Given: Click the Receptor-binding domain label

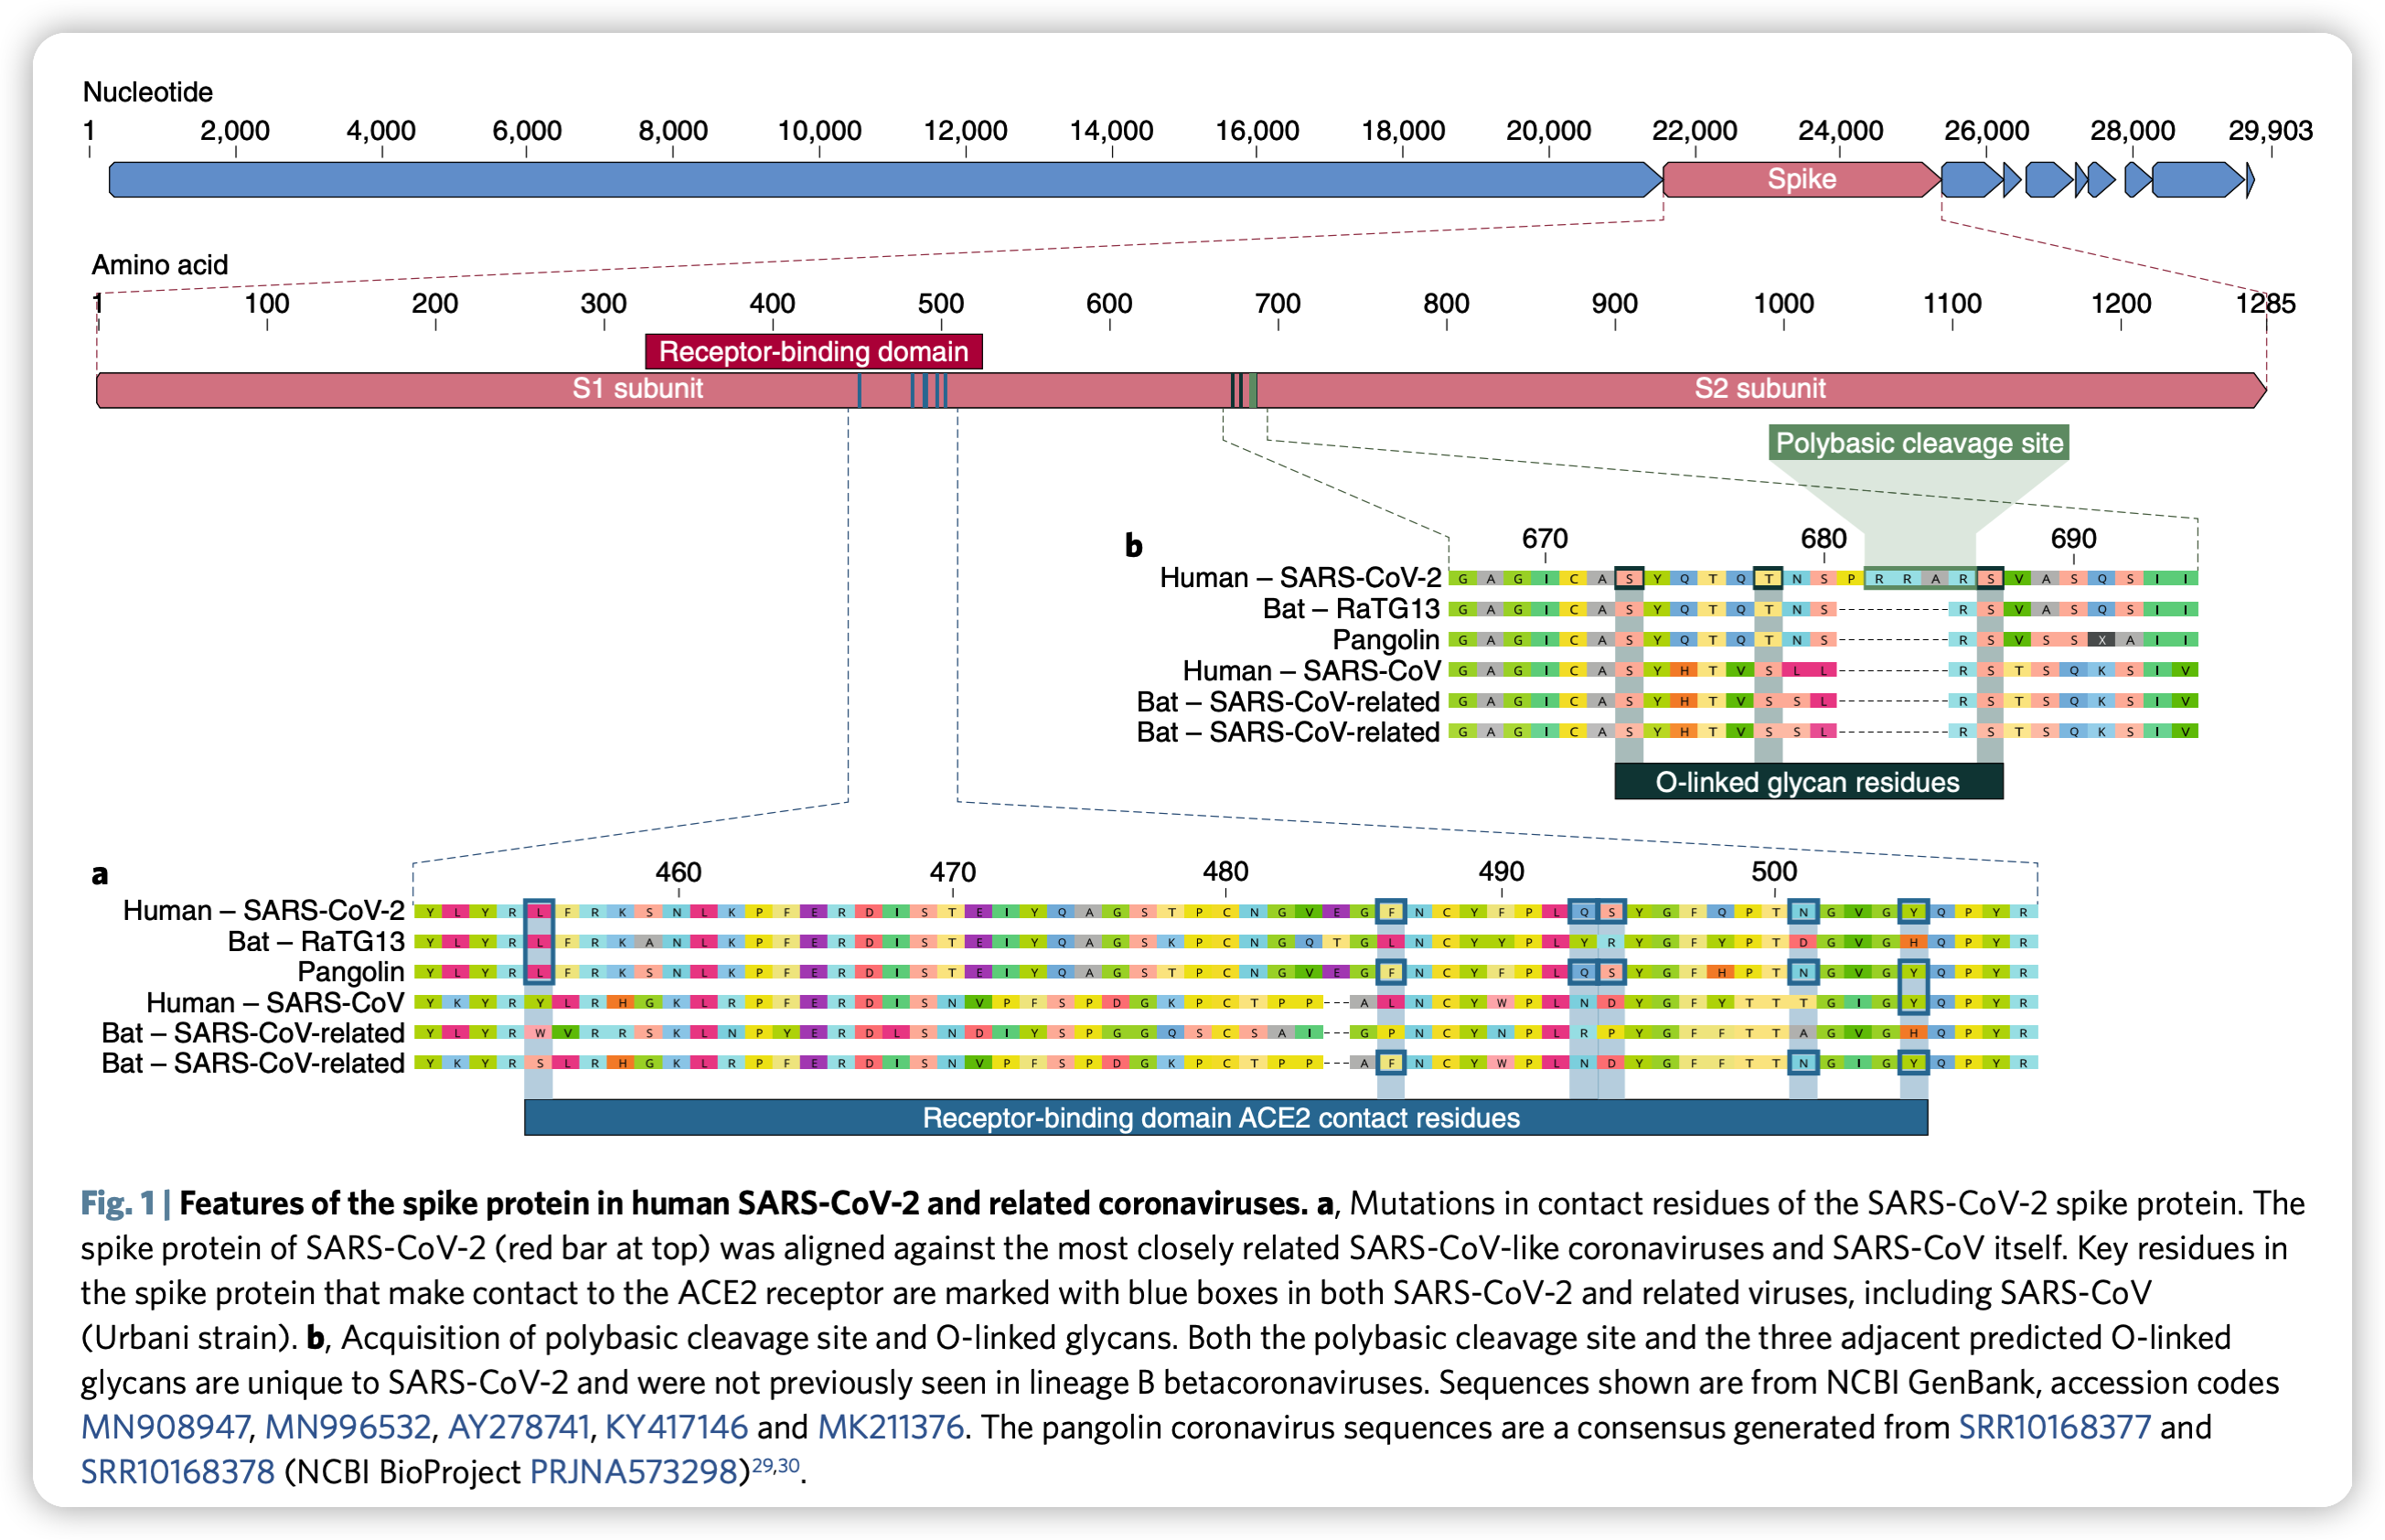Looking at the screenshot, I should click(x=813, y=351).
